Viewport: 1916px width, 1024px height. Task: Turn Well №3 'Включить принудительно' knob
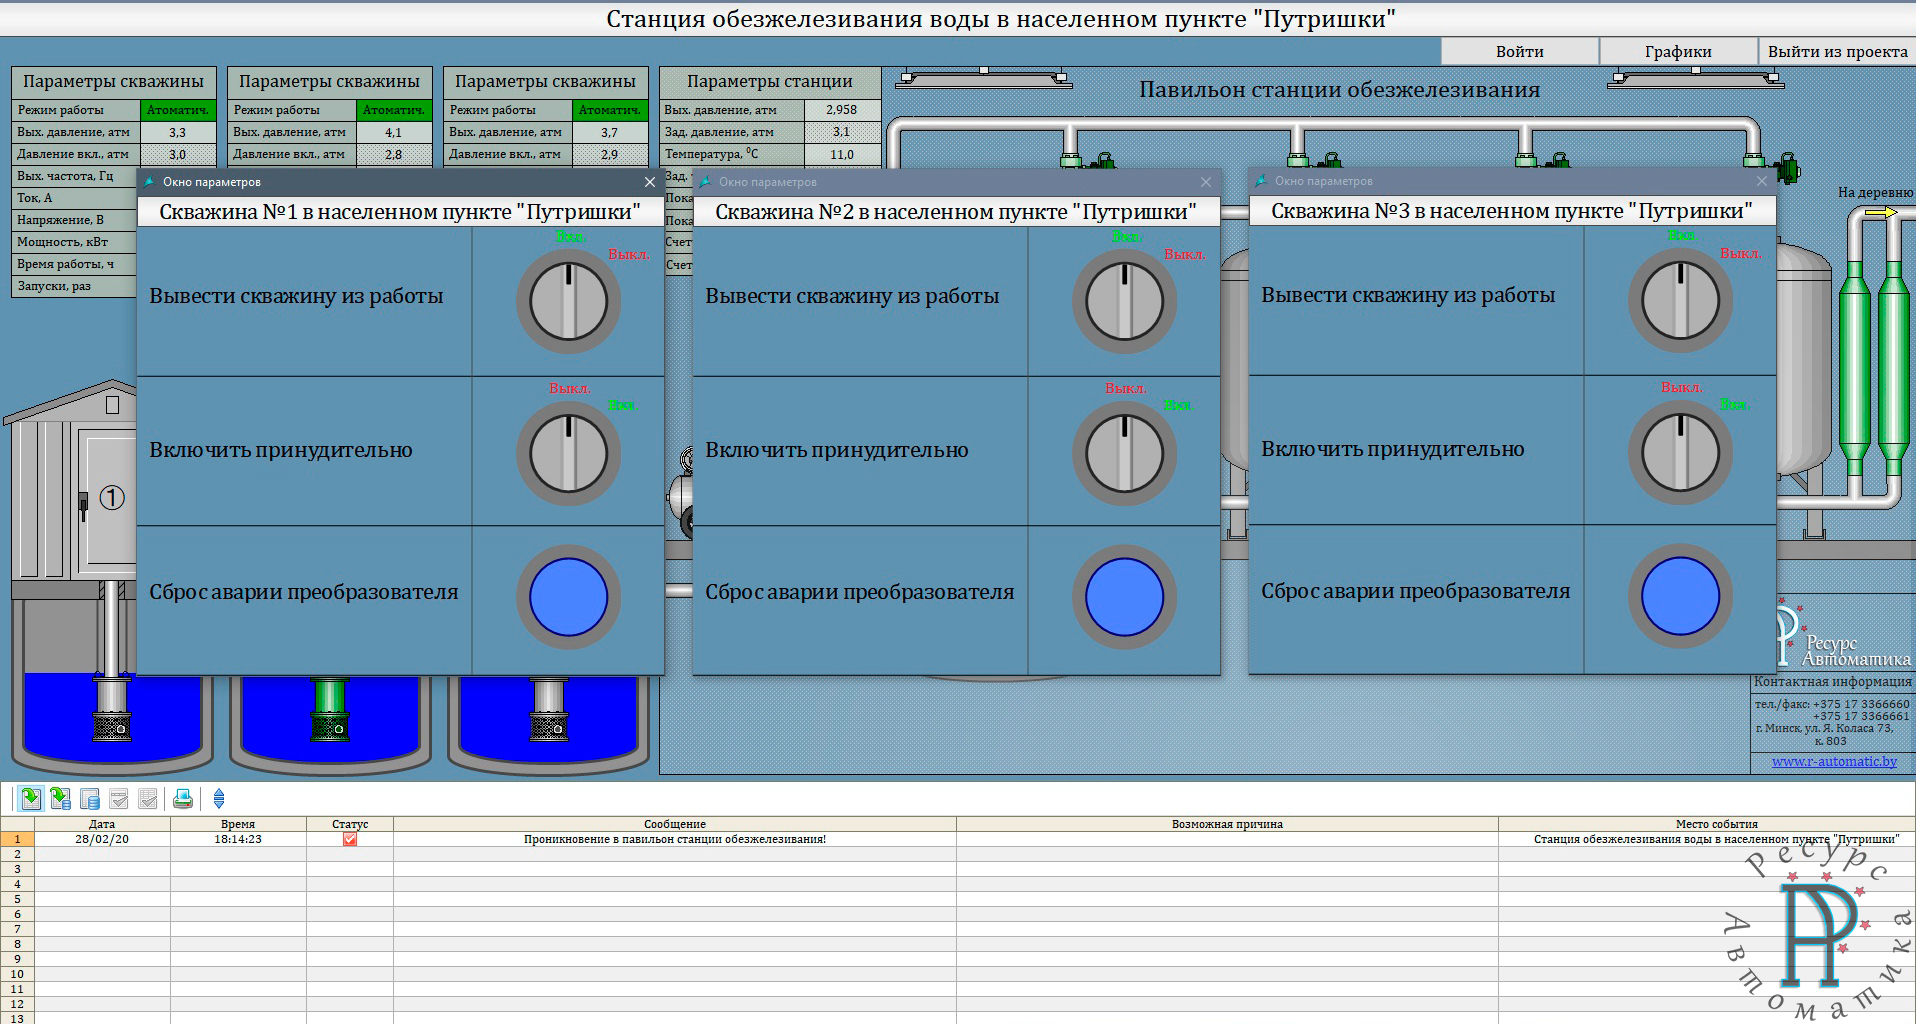[x=1680, y=452]
